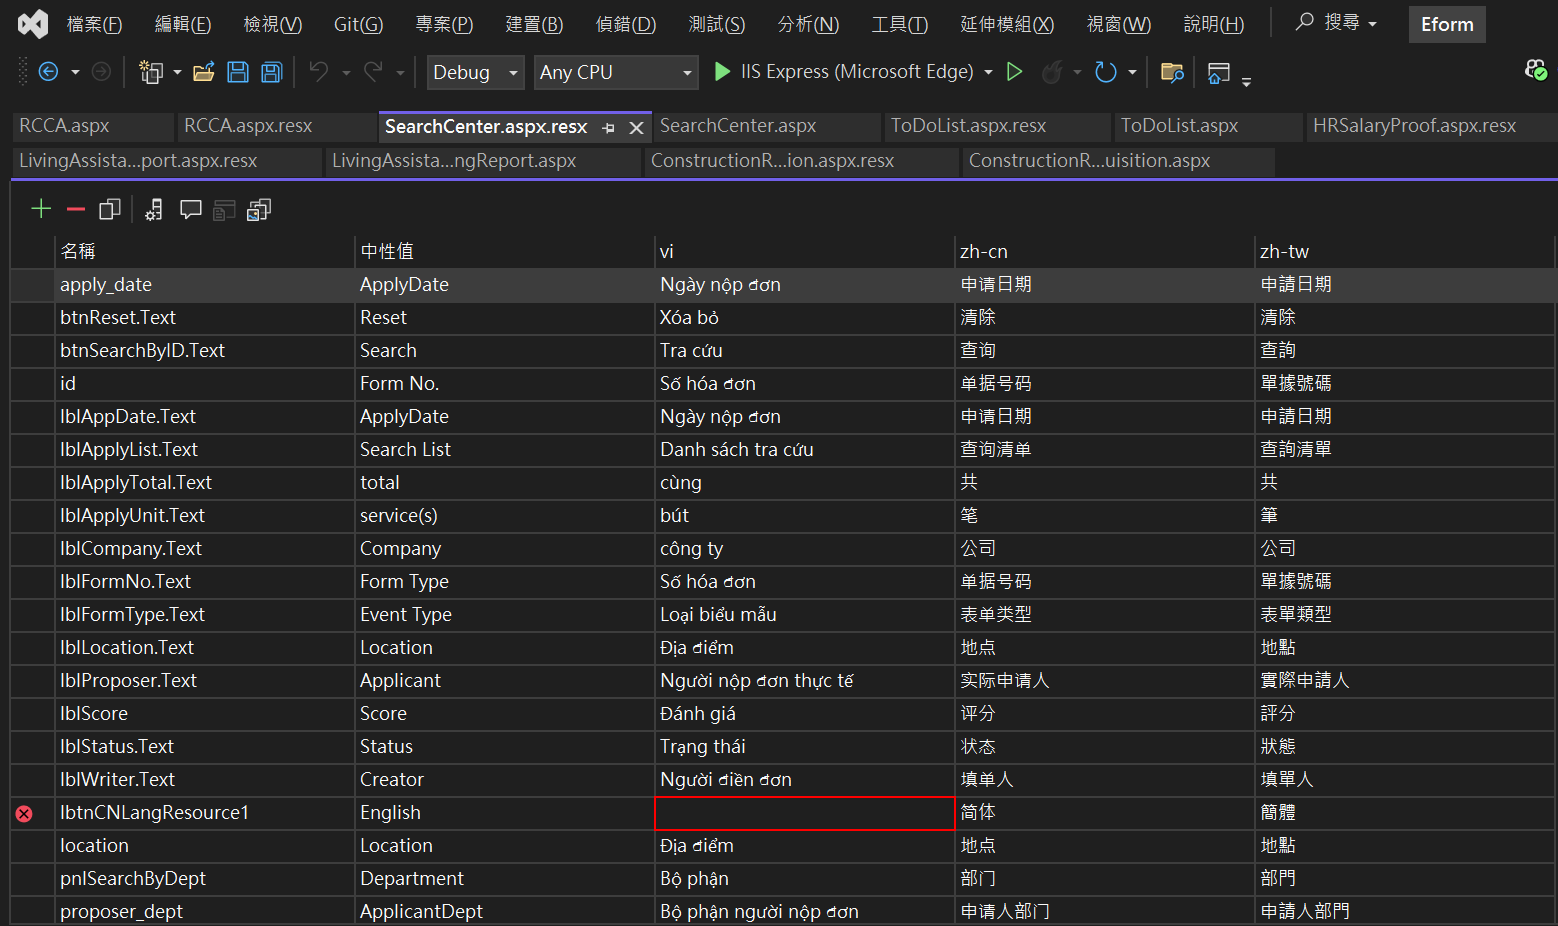
Task: Open the Debug configuration dropdown
Action: 513,73
